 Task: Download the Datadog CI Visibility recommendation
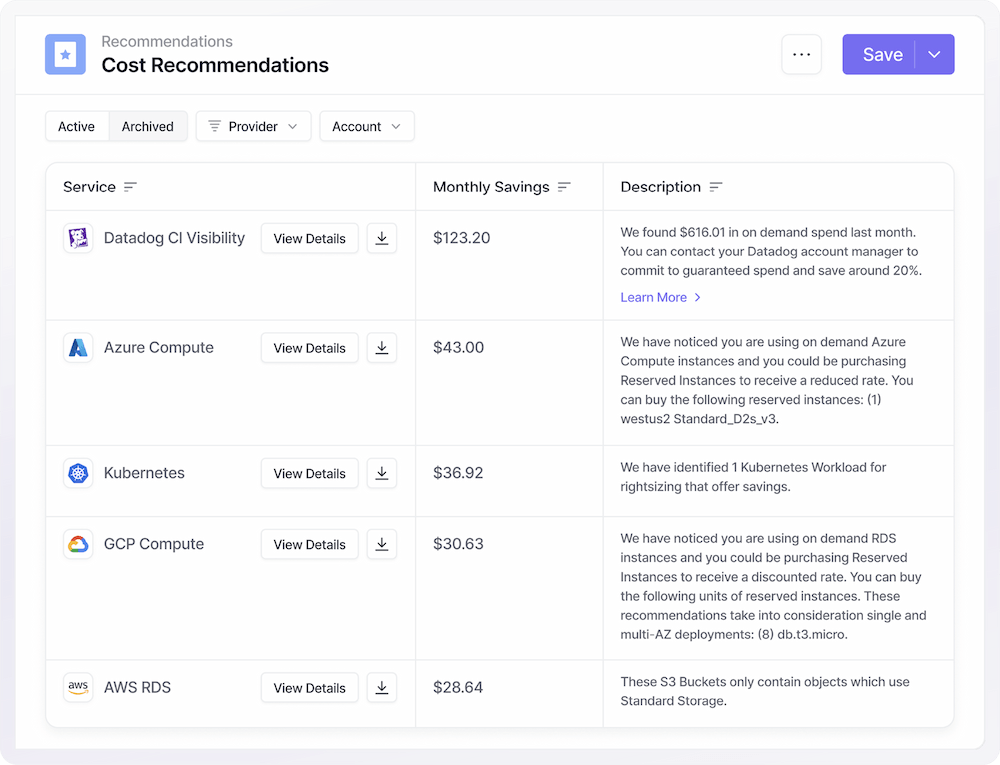click(x=381, y=239)
